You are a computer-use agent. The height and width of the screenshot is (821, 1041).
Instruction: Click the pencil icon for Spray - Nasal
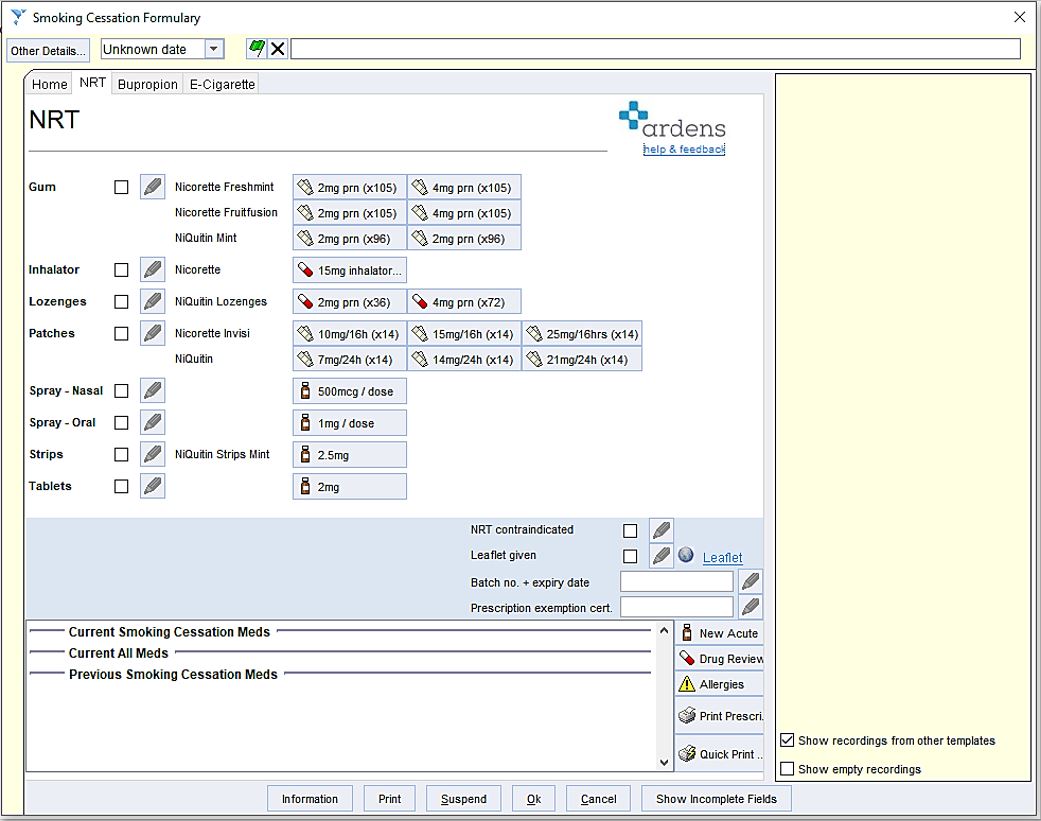153,391
